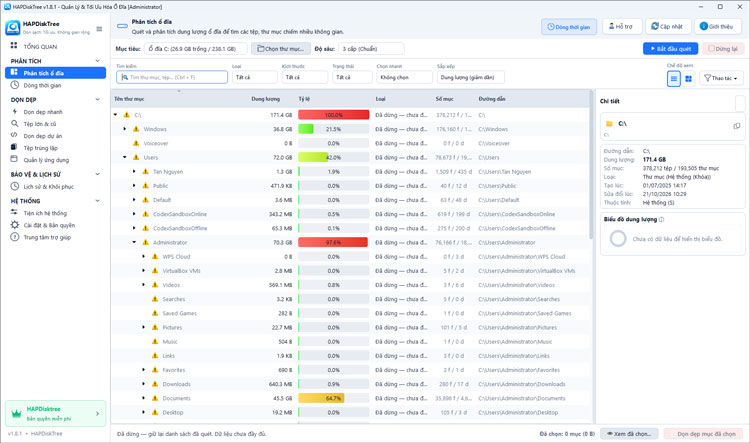Click the drive icon beside Phân tích ổ đĩa heading

point(122,26)
